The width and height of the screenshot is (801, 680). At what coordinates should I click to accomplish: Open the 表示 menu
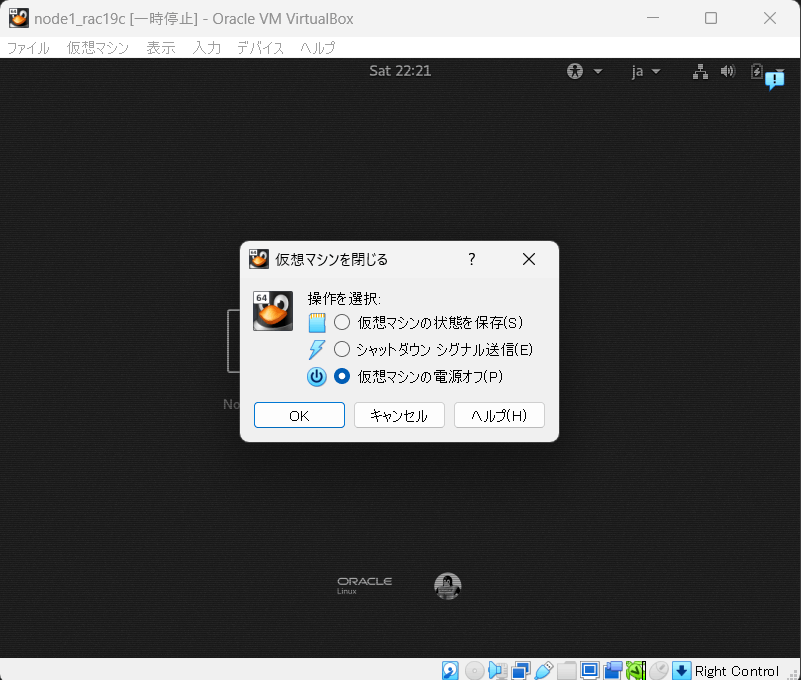[161, 48]
